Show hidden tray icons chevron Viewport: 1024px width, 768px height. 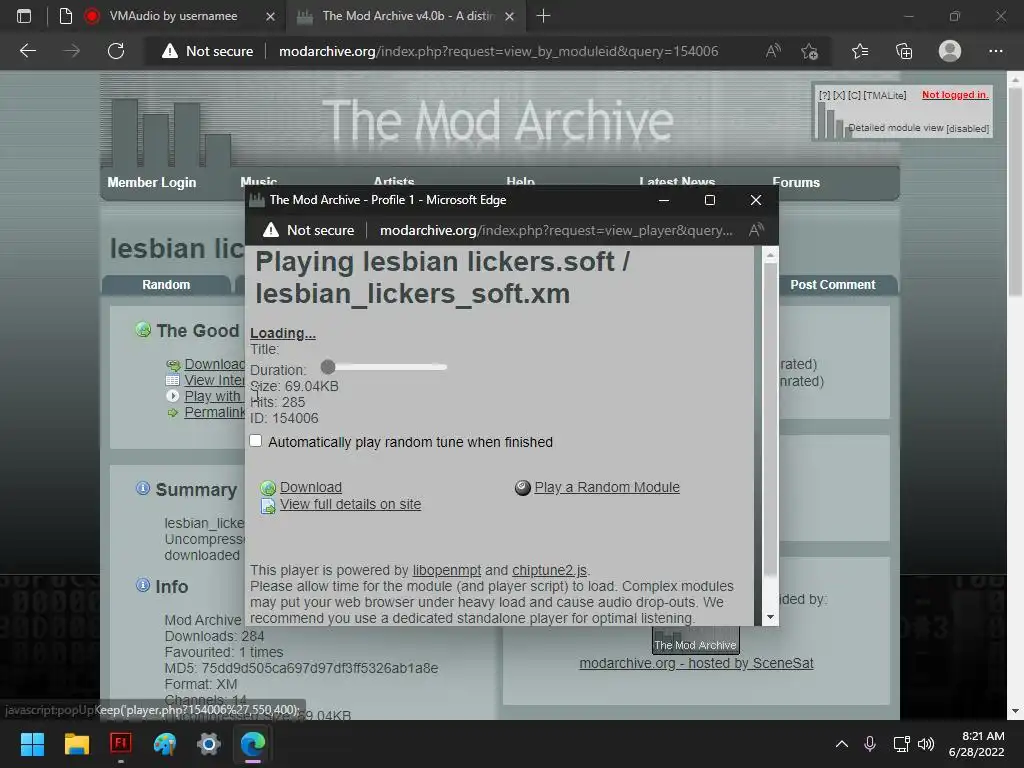tap(842, 744)
